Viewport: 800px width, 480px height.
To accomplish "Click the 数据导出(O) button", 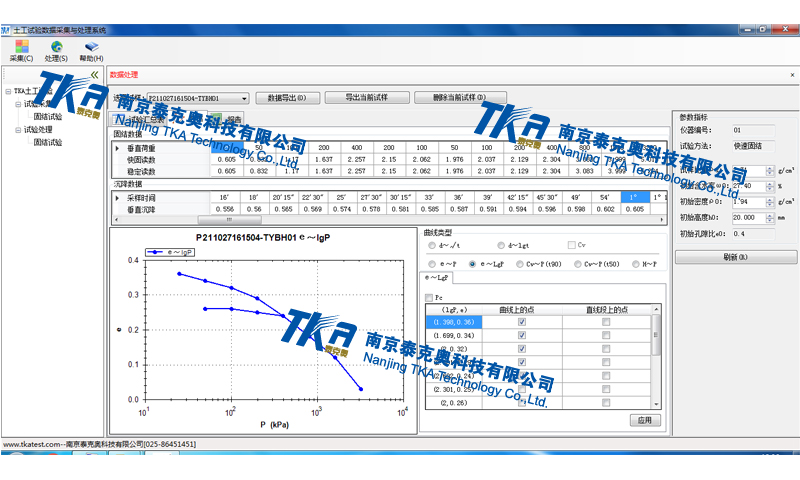I will click(x=287, y=98).
